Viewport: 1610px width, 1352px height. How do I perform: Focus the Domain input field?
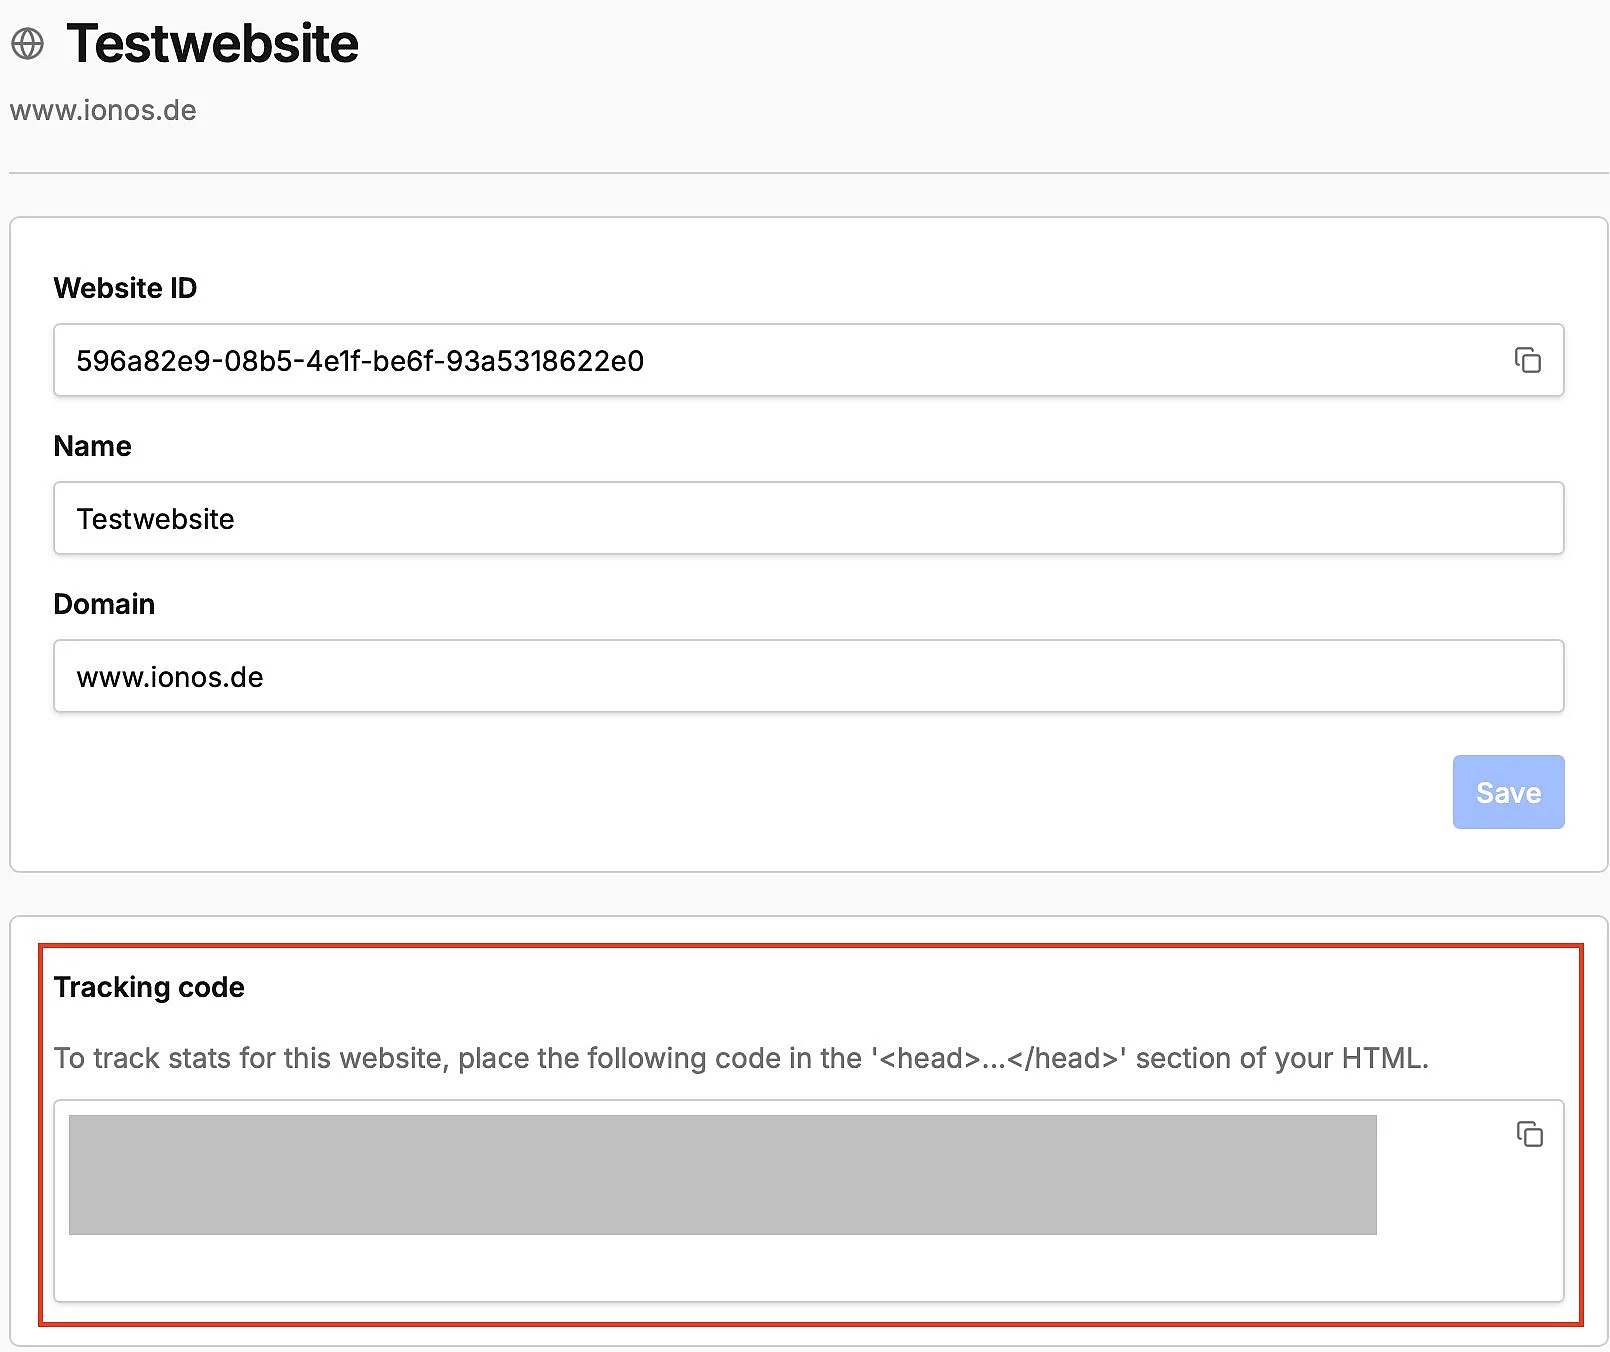coord(808,676)
